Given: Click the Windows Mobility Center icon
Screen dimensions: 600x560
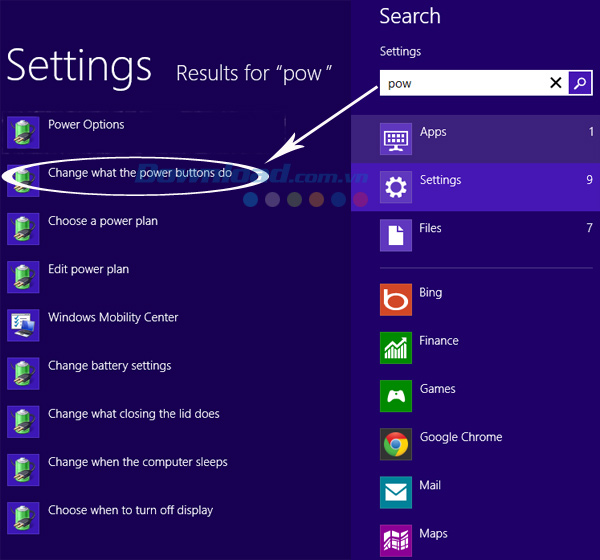Looking at the screenshot, I should click(23, 325).
